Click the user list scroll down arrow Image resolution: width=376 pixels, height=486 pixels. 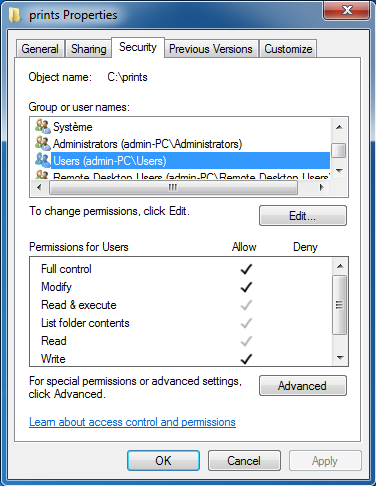tap(339, 171)
